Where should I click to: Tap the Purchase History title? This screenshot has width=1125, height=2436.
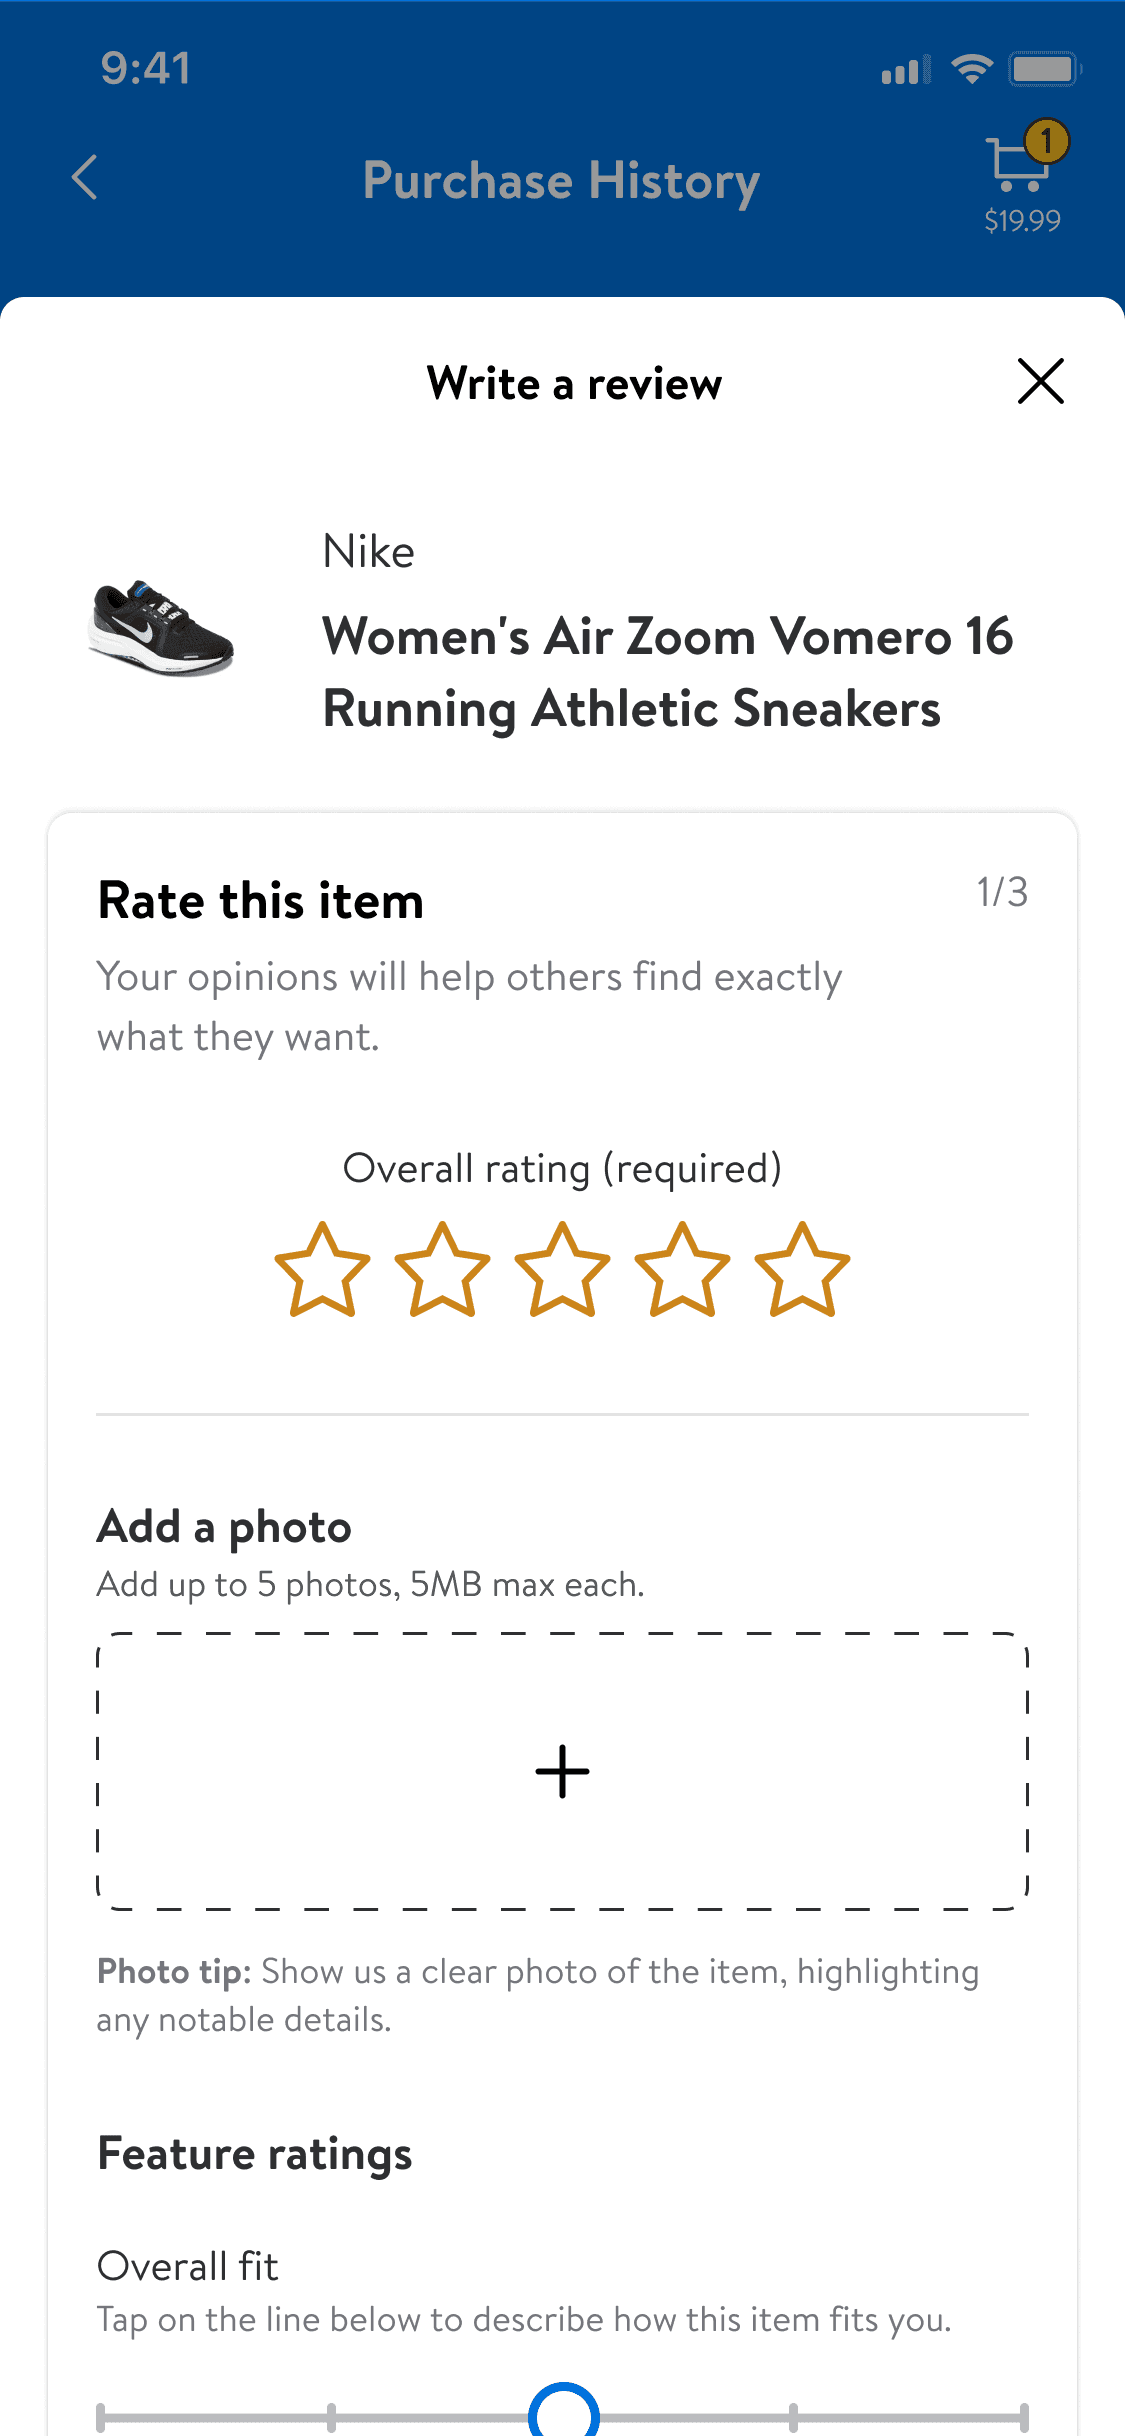(x=561, y=182)
